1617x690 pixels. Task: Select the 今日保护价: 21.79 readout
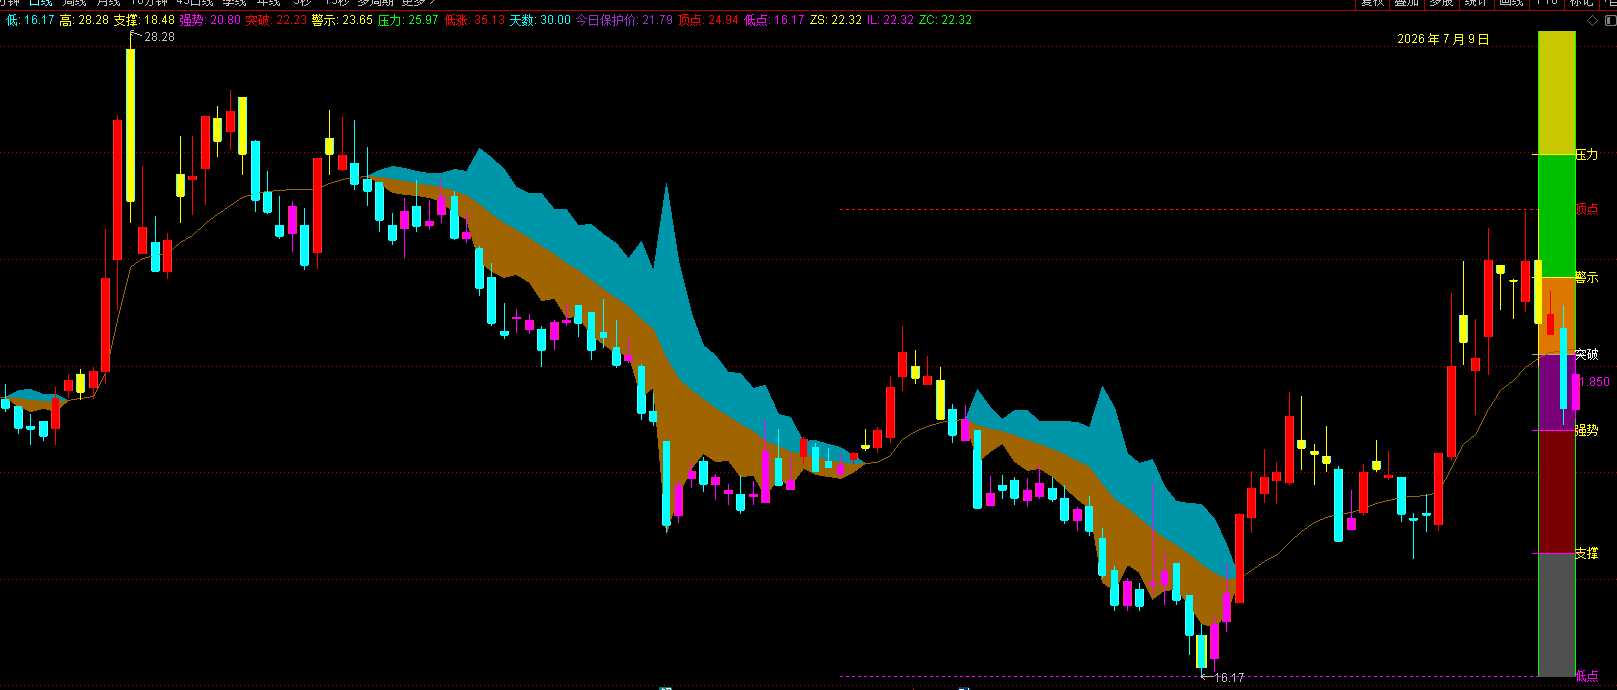tap(624, 20)
